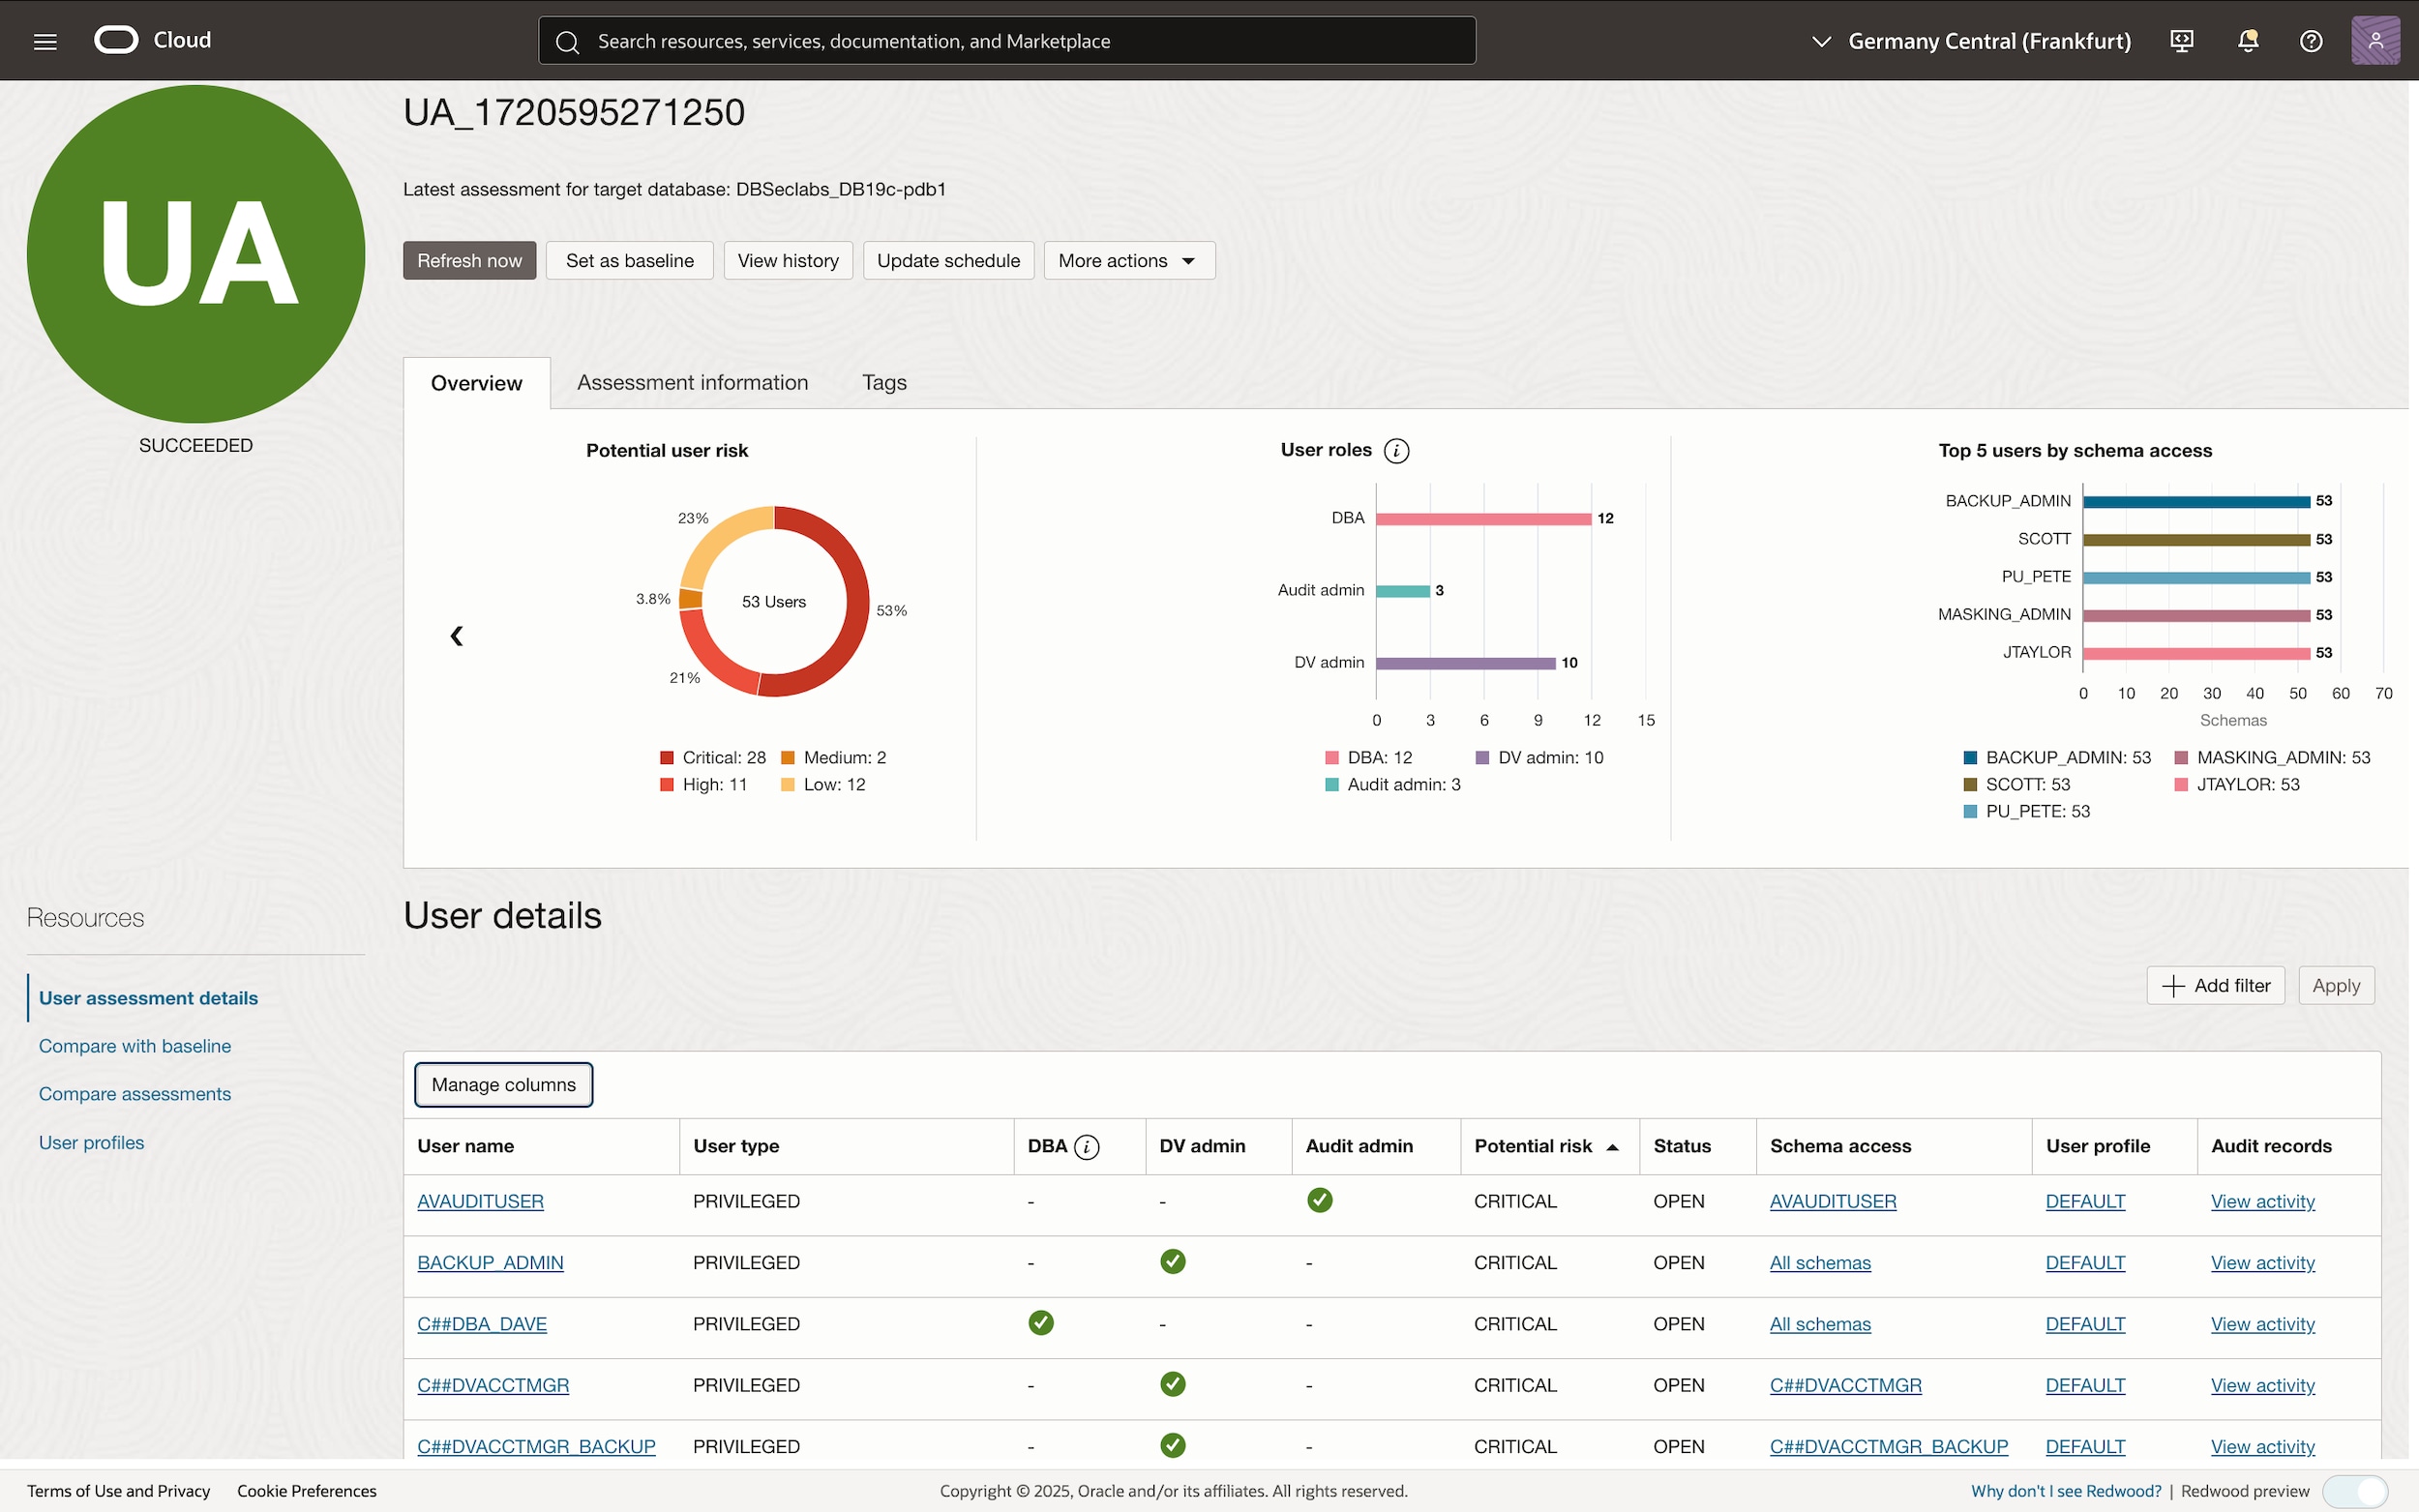
Task: Switch to the Assessment information tab
Action: pyautogui.click(x=691, y=382)
